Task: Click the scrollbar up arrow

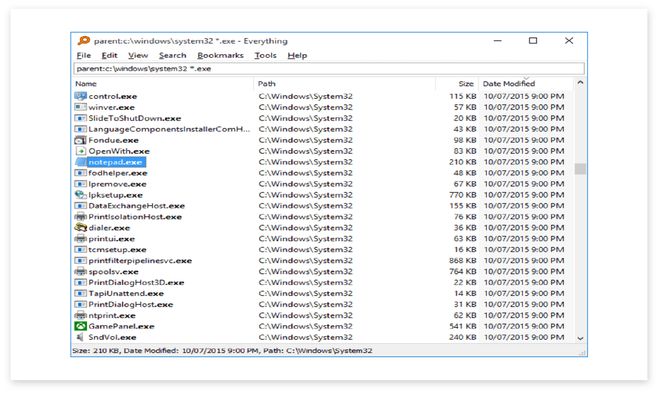Action: pos(580,83)
